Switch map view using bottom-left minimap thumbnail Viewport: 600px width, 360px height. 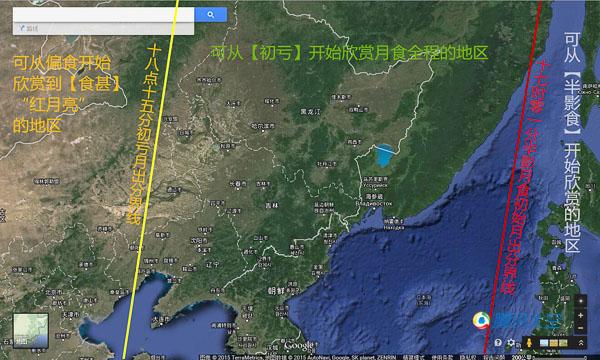(x=31, y=331)
